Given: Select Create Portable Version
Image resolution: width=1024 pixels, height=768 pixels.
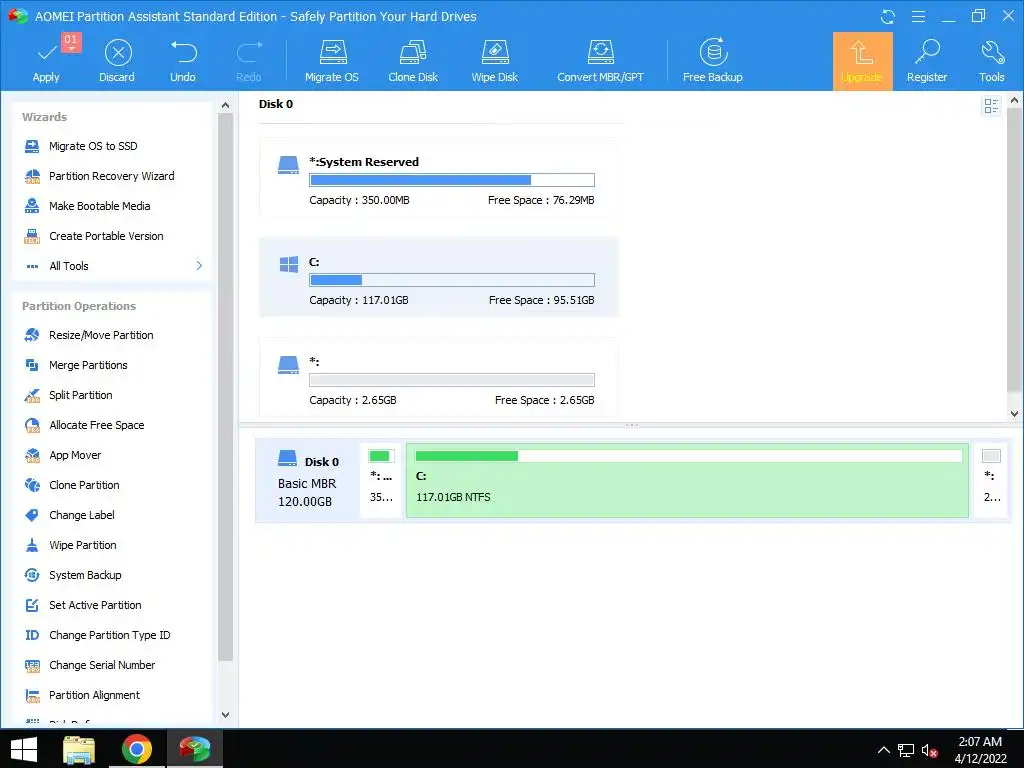Looking at the screenshot, I should click(106, 236).
